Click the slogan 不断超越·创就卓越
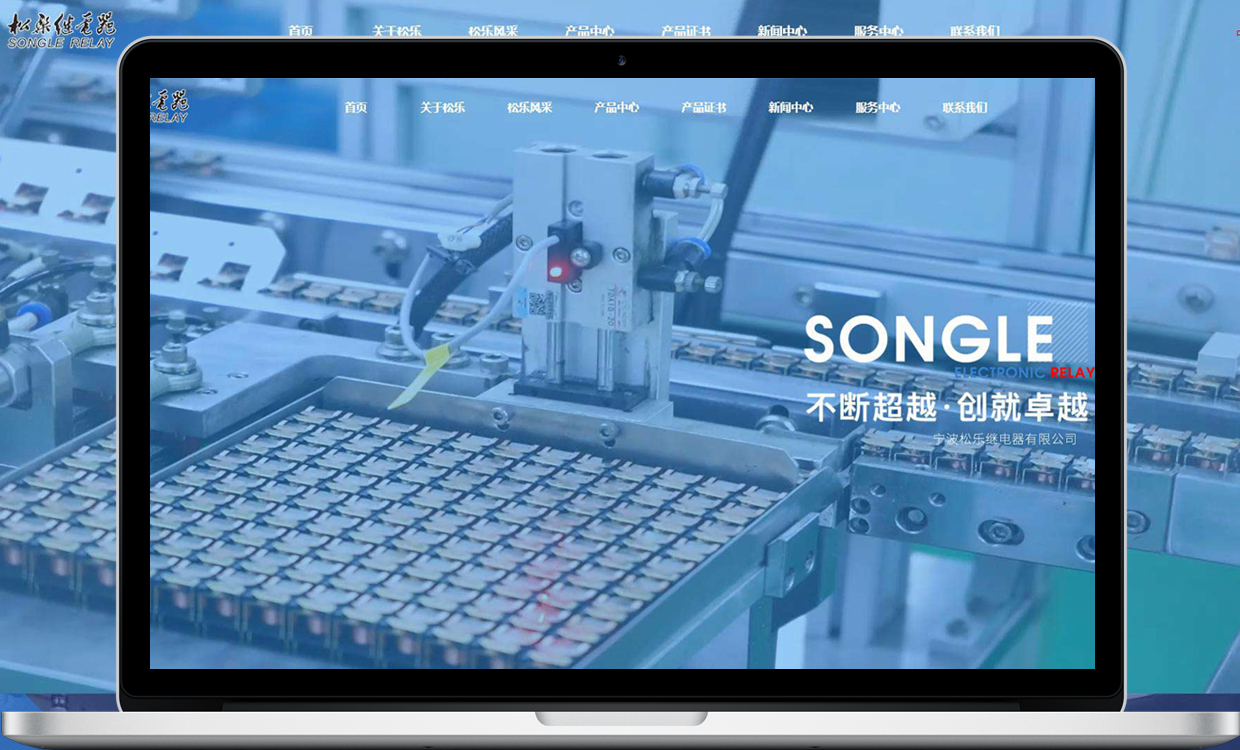 pyautogui.click(x=946, y=407)
